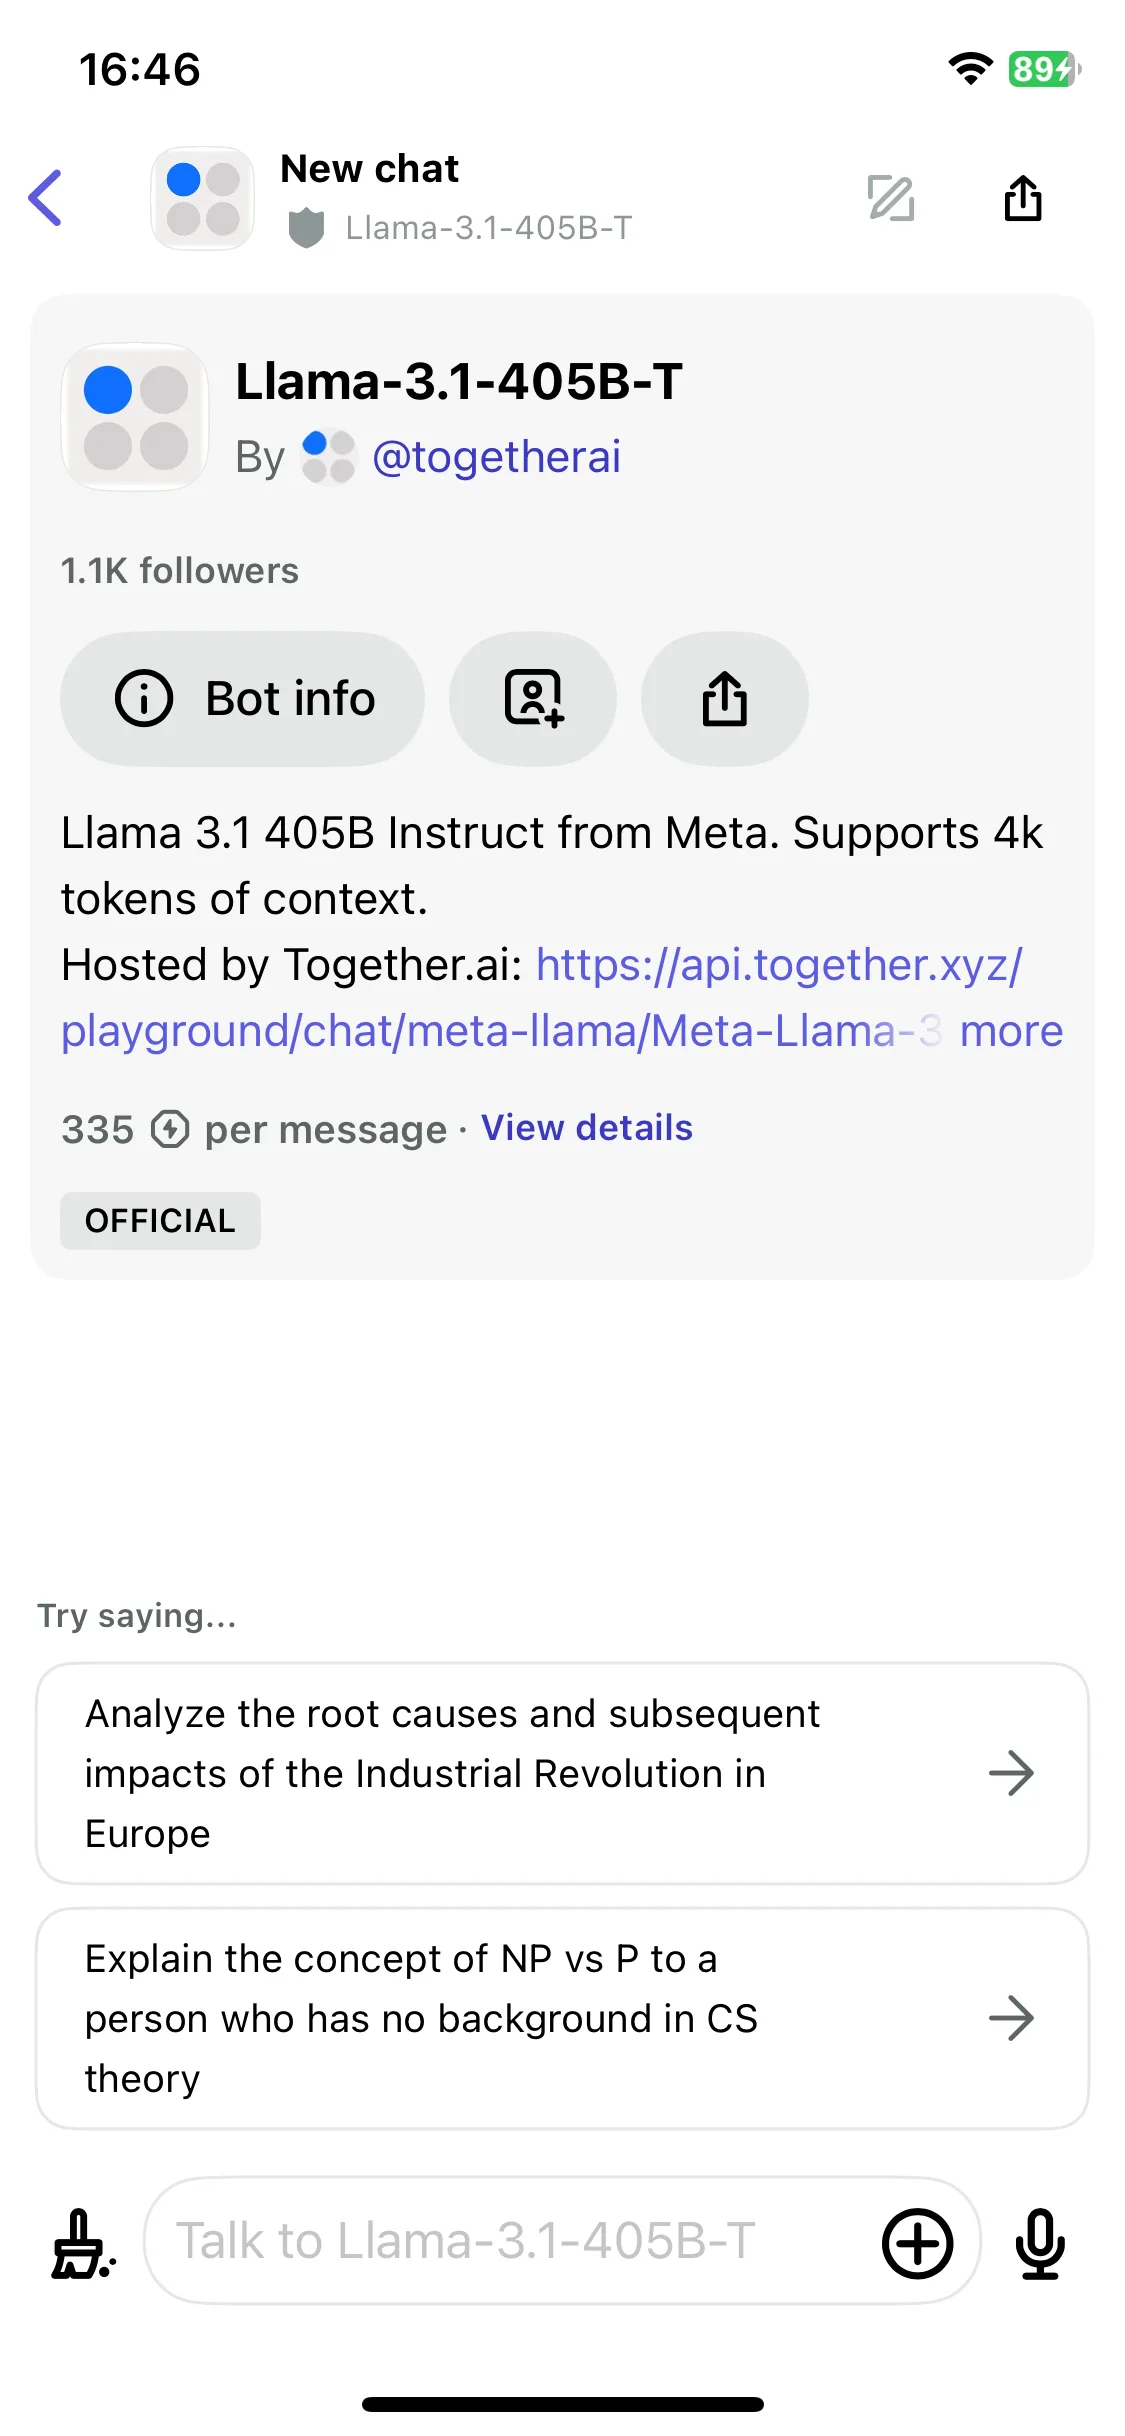Tap the blue back chevron
The image size is (1125, 2436).
point(46,198)
